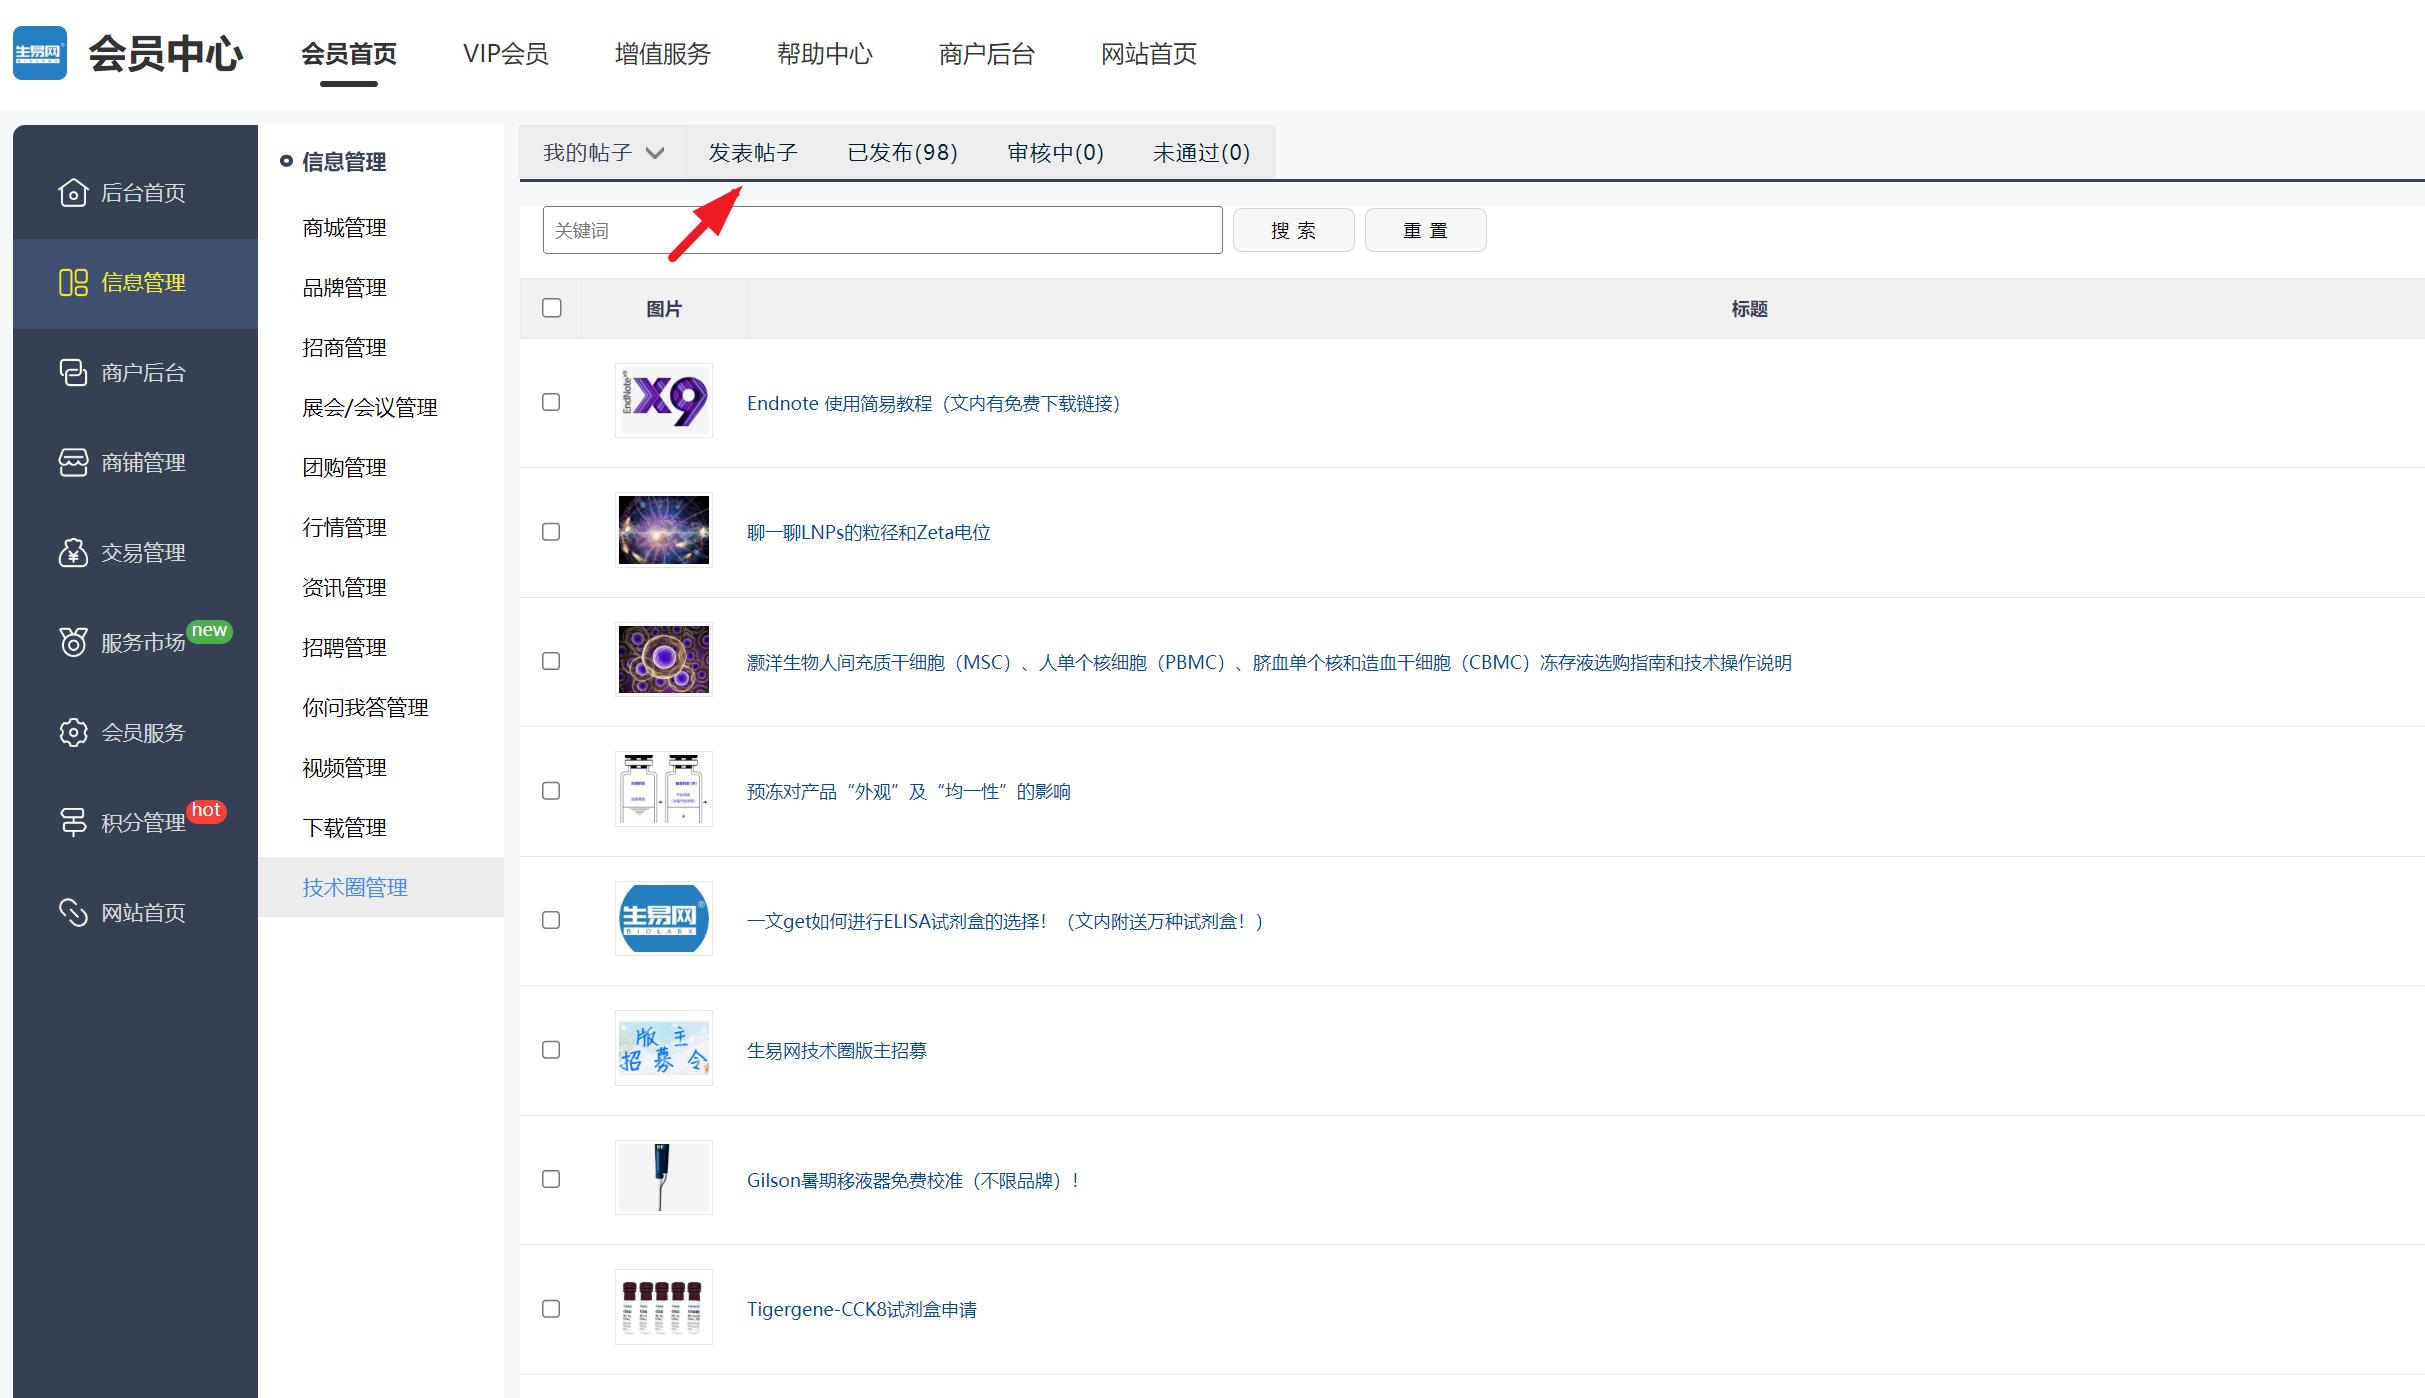Click the 服务市场 medal icon
2425x1398 pixels.
pyautogui.click(x=73, y=642)
